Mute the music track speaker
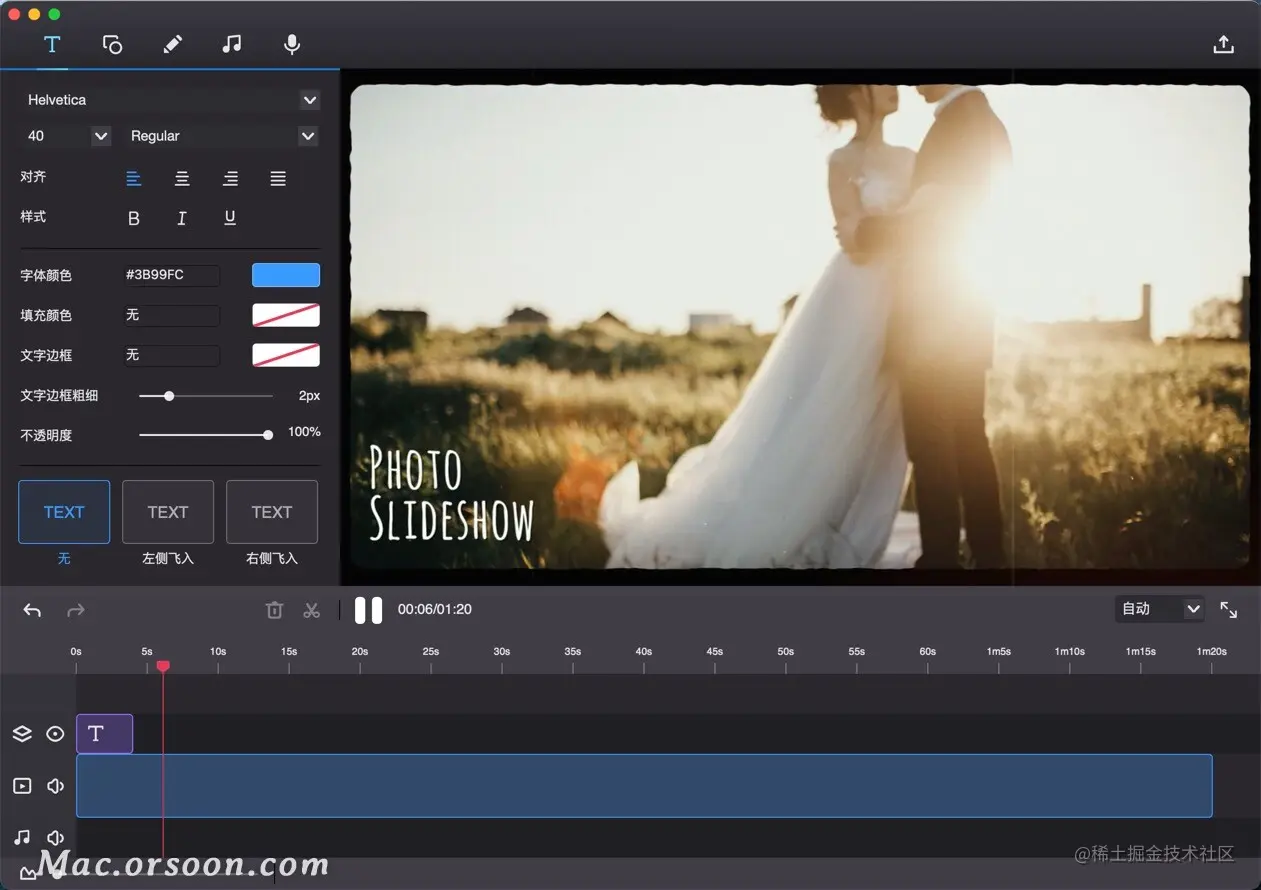The image size is (1261, 890). (x=56, y=838)
